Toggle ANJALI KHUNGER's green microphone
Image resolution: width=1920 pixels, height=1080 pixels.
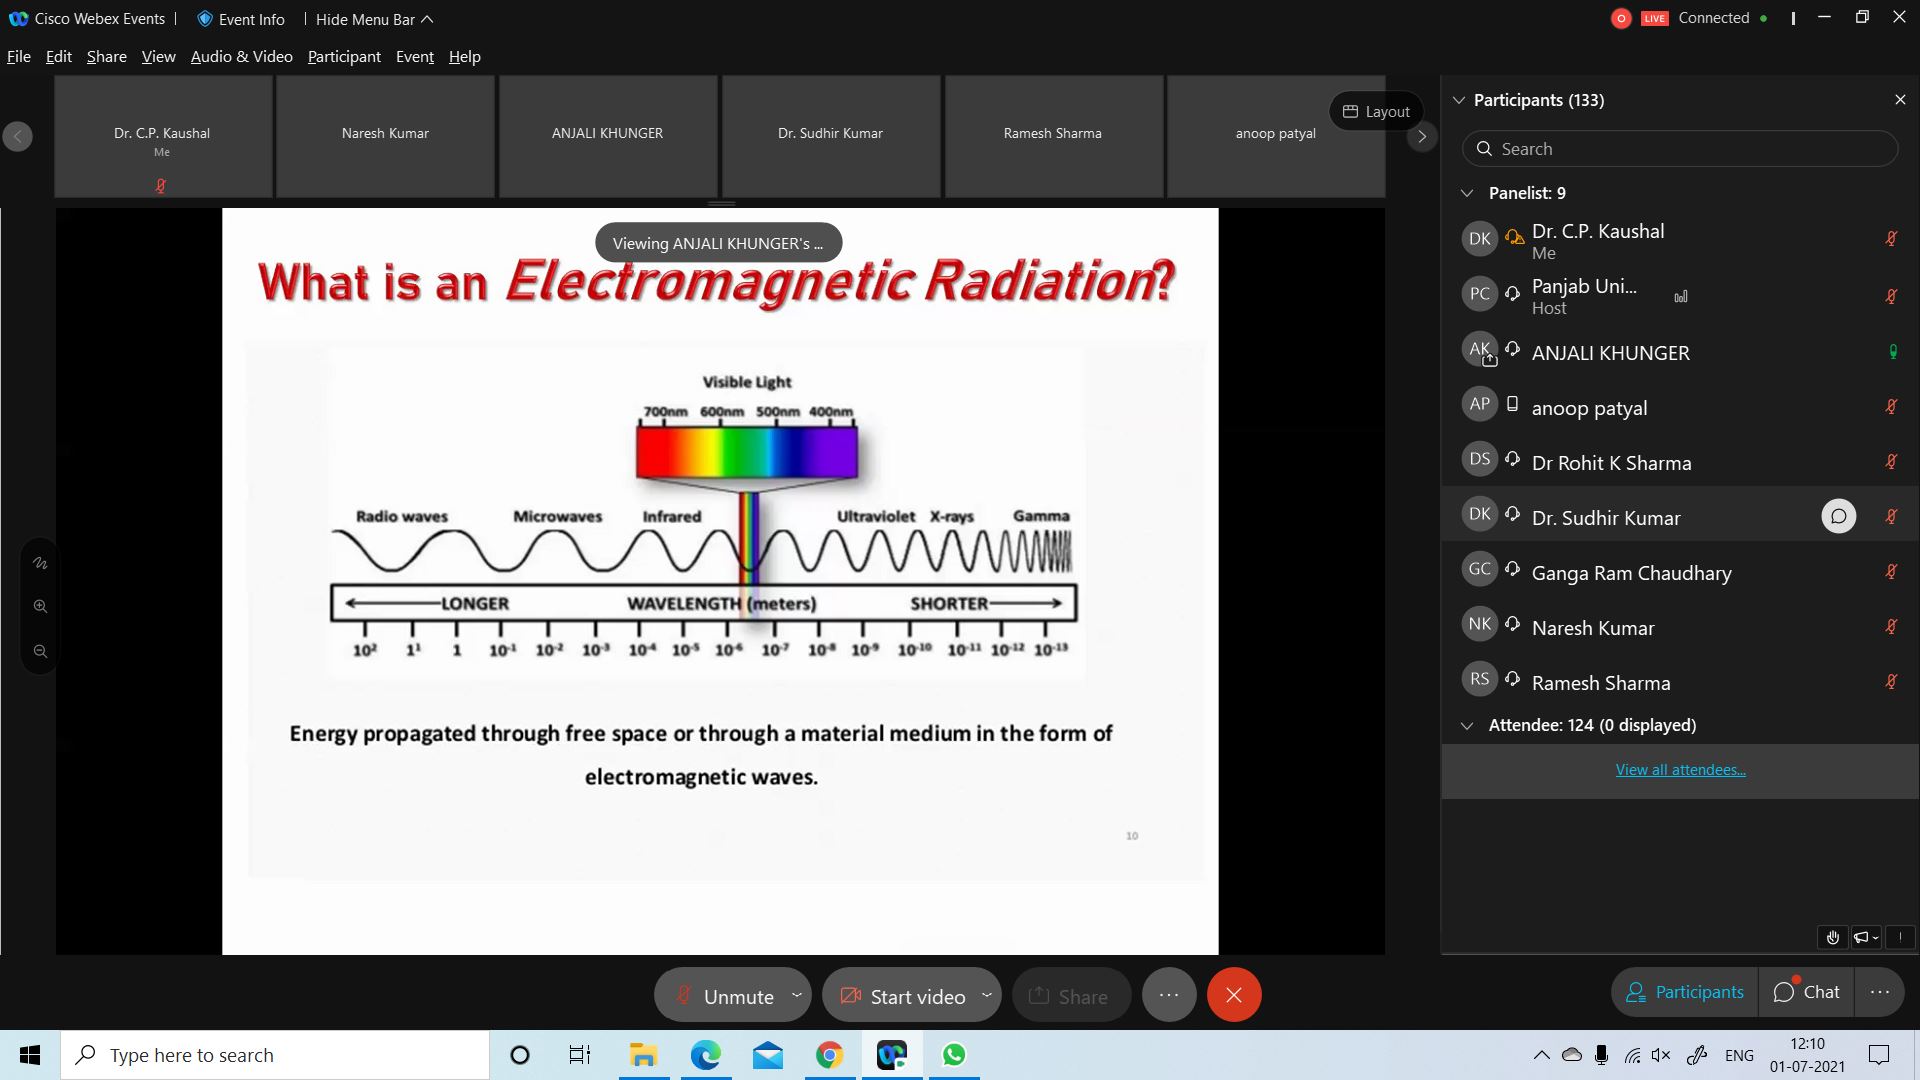click(1892, 351)
